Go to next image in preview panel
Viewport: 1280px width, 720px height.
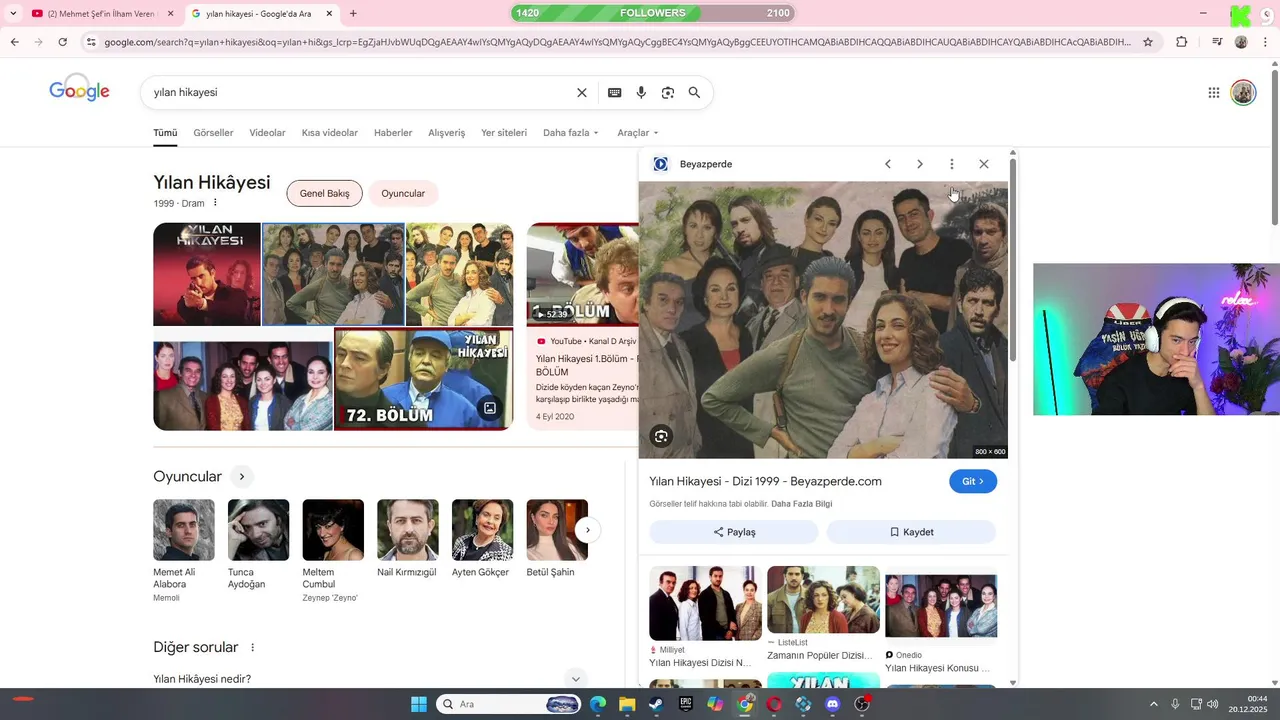click(x=920, y=164)
